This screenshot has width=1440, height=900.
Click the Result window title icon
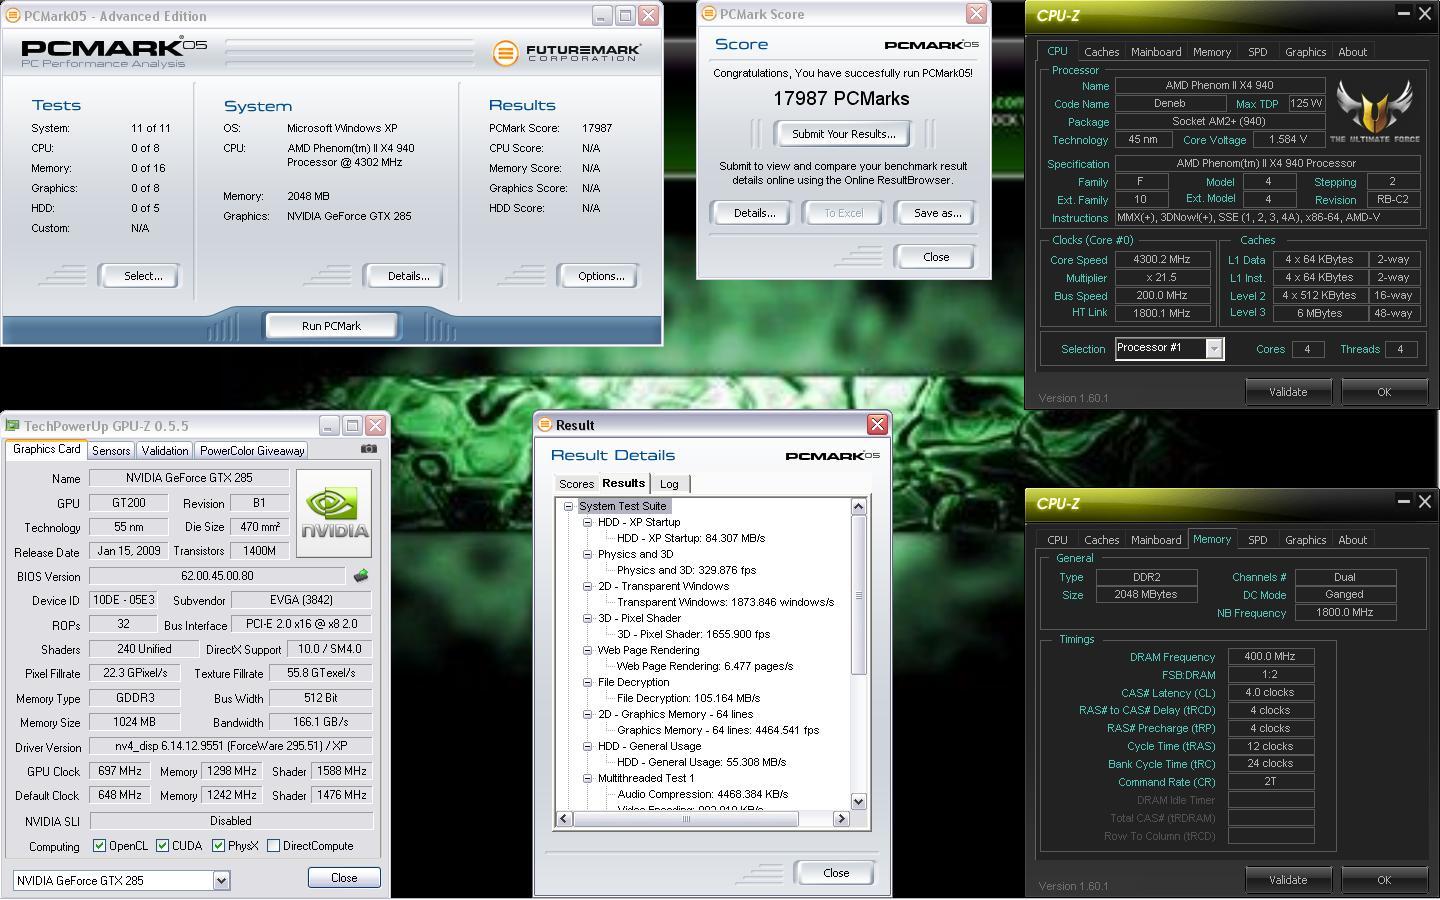coord(545,425)
